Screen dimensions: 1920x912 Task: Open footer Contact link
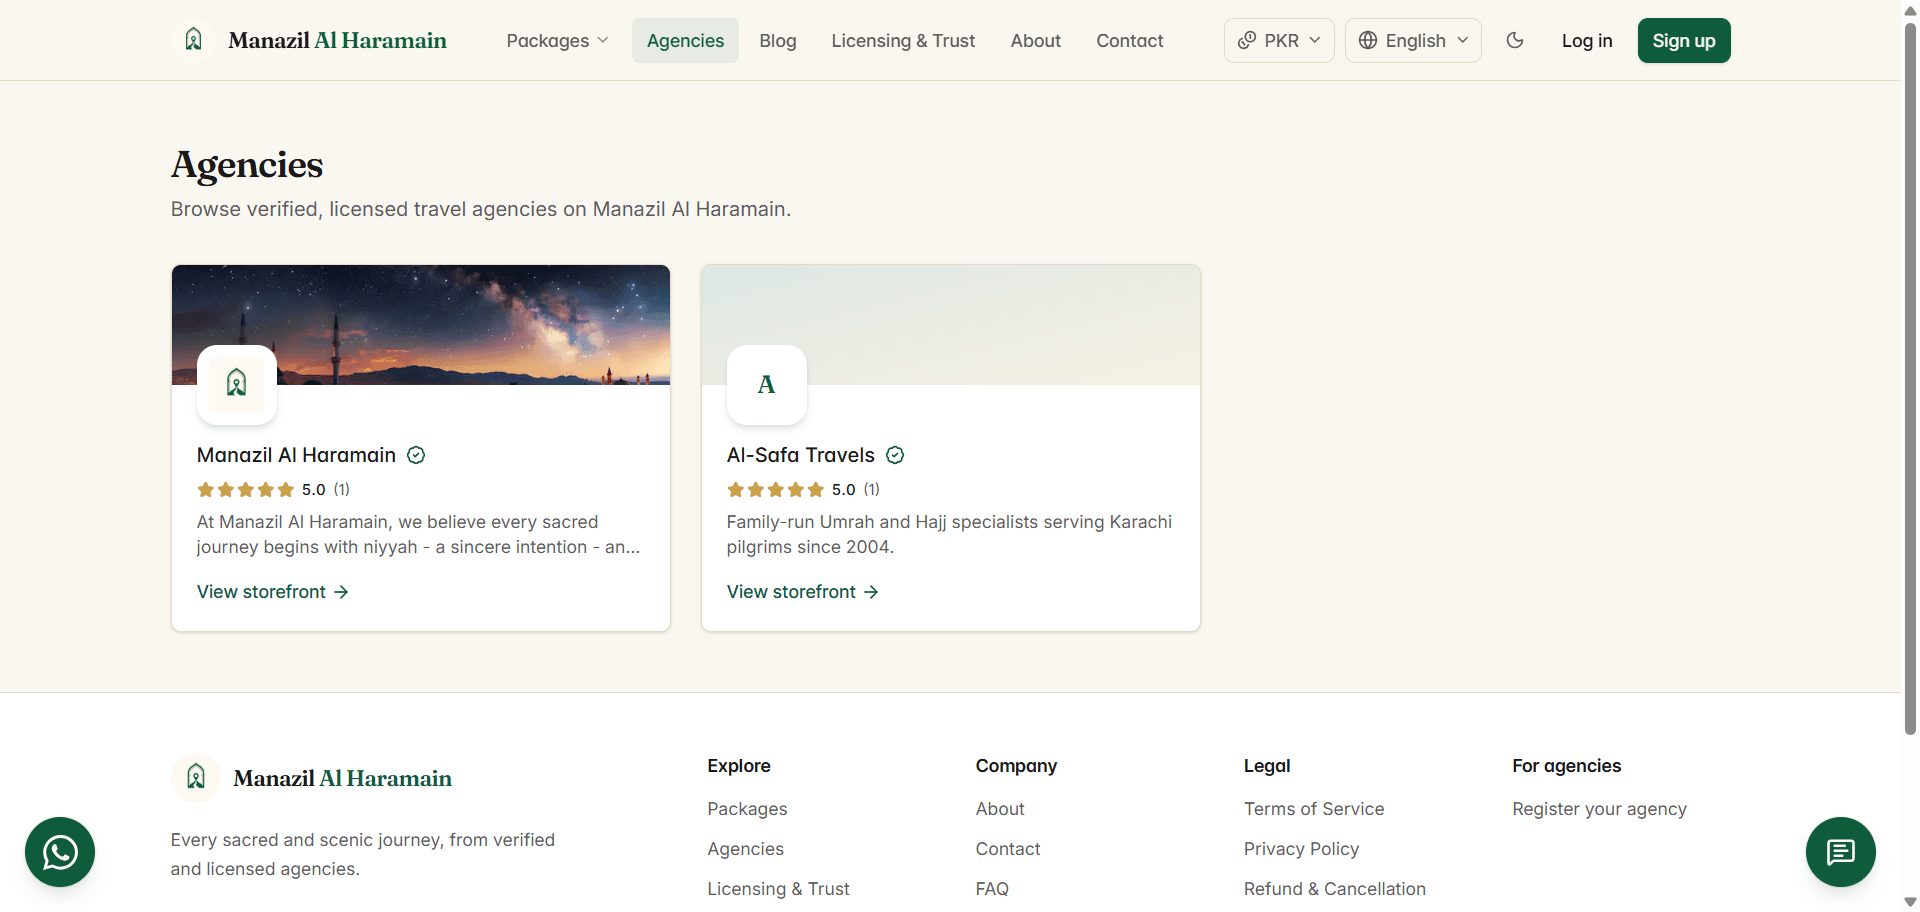pos(1008,849)
